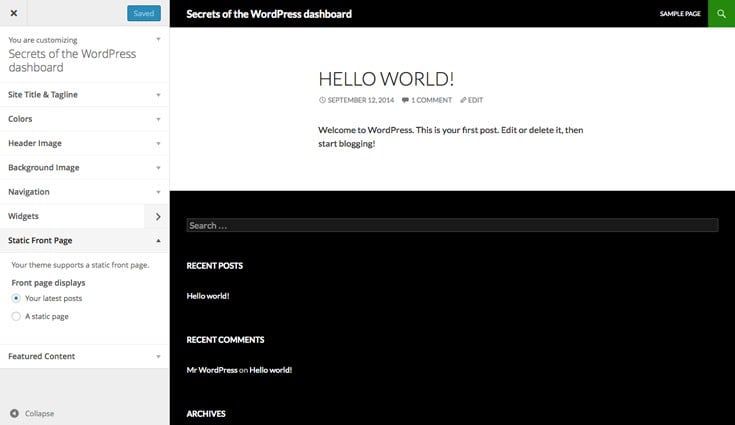Click the clock icon beside the post date
This screenshot has width=735, height=425.
[322, 100]
